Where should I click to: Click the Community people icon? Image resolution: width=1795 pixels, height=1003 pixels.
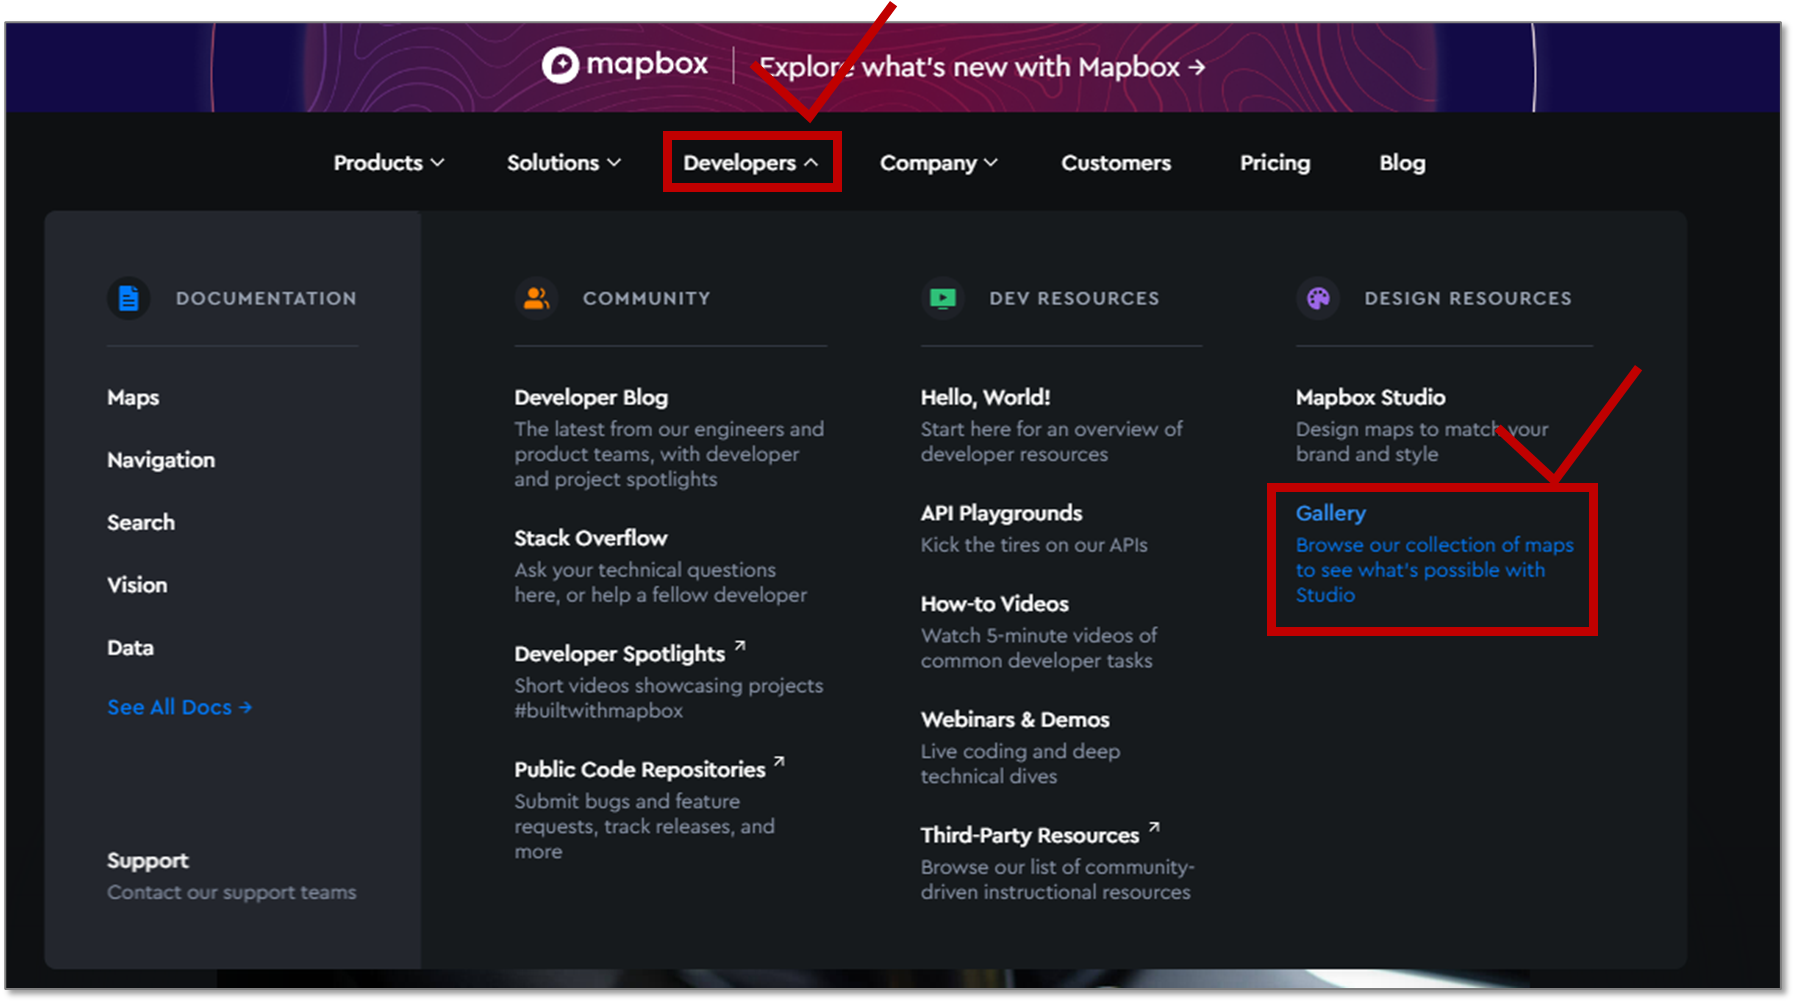[x=536, y=298]
